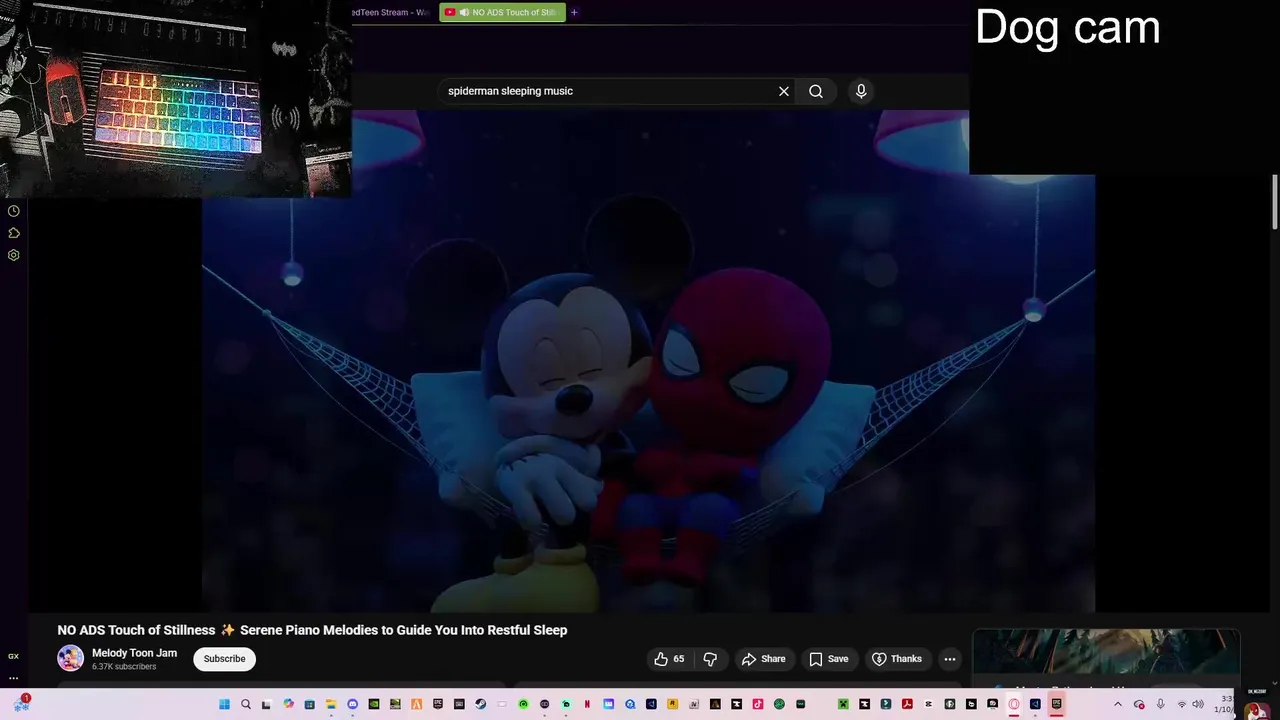Open Copilot from the taskbar
The height and width of the screenshot is (720, 1280).
[x=288, y=704]
